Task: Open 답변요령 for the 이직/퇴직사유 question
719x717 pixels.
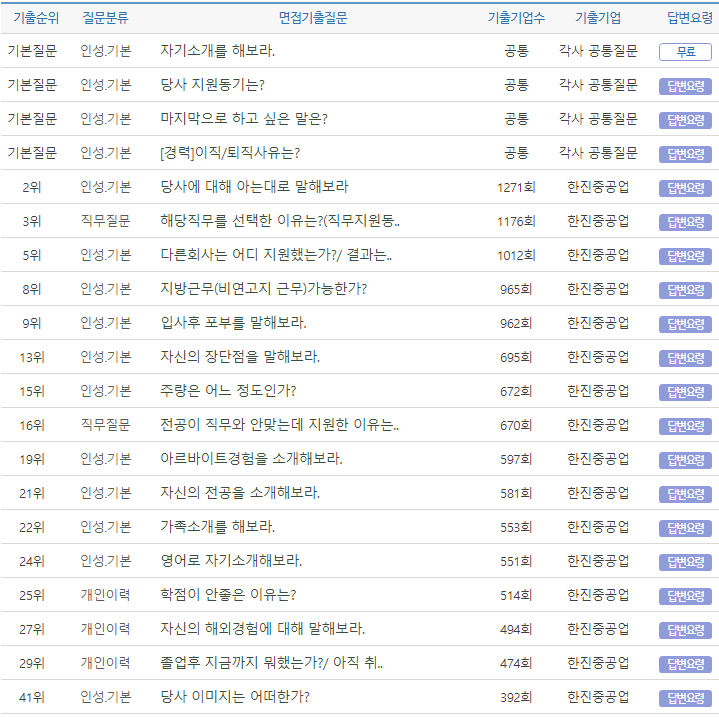Action: (685, 154)
